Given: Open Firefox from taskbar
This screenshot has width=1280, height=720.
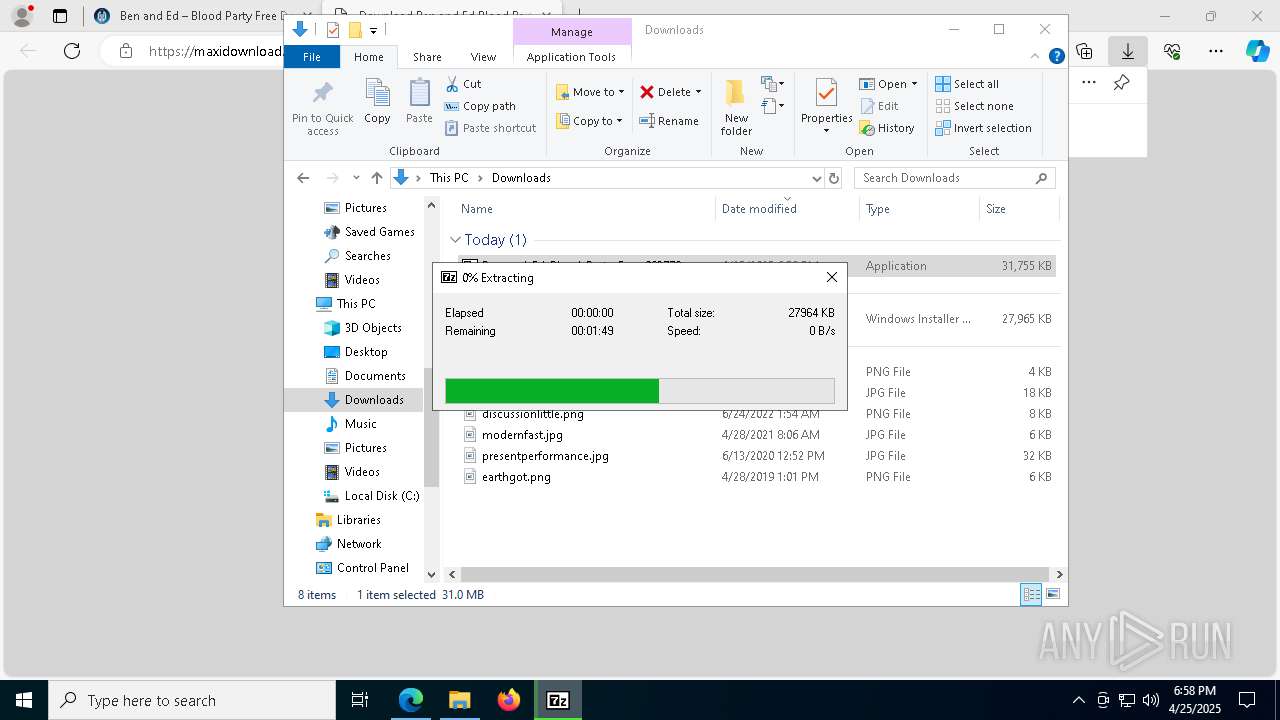Looking at the screenshot, I should click(509, 700).
